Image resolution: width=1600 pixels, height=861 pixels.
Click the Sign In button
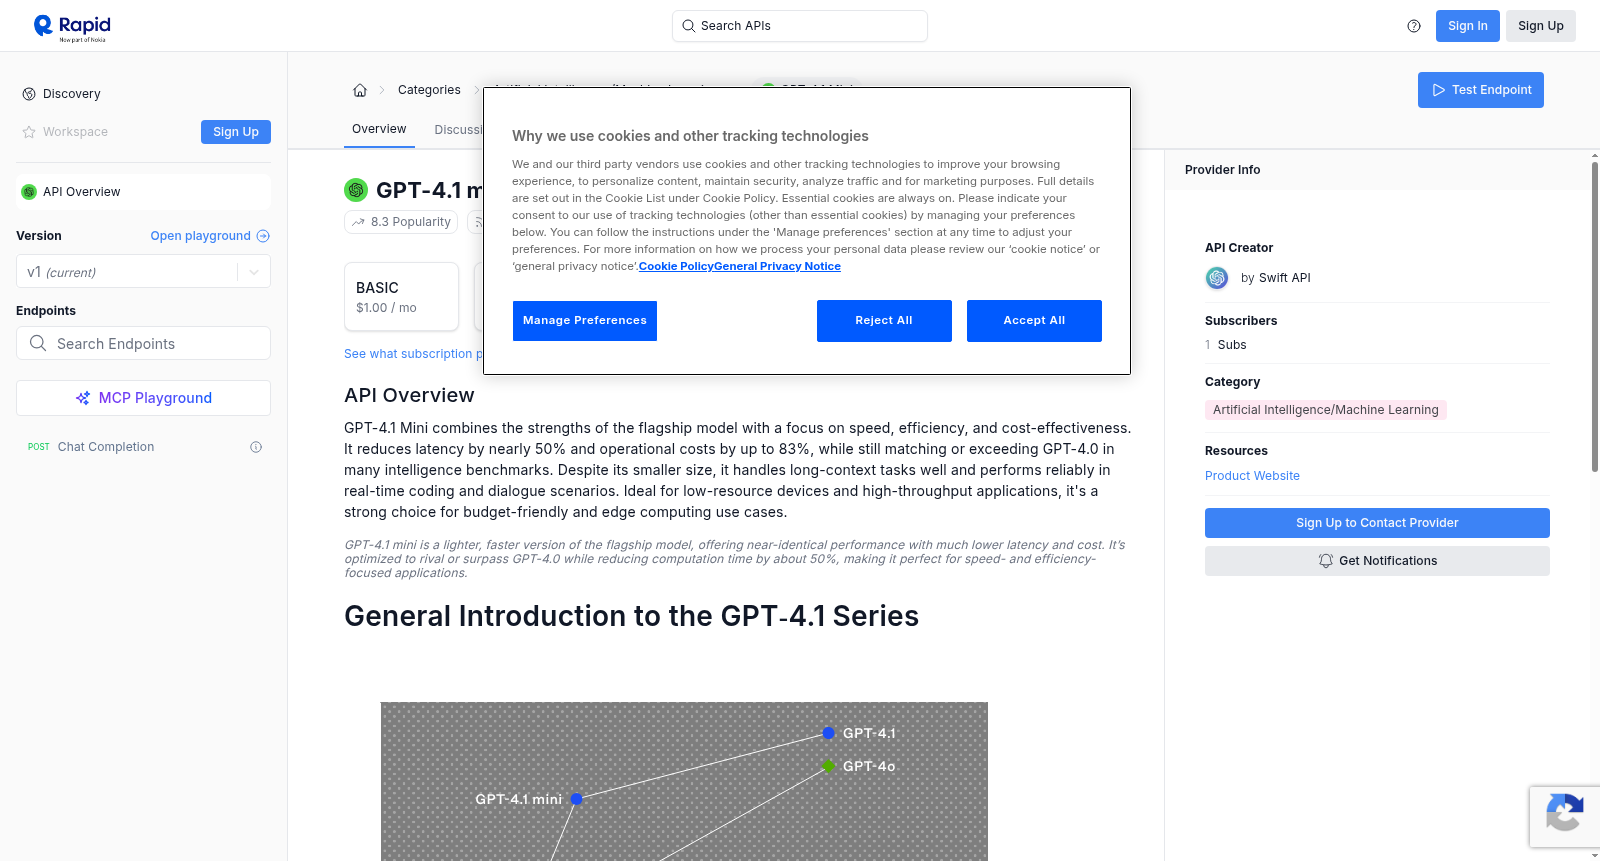pos(1468,26)
